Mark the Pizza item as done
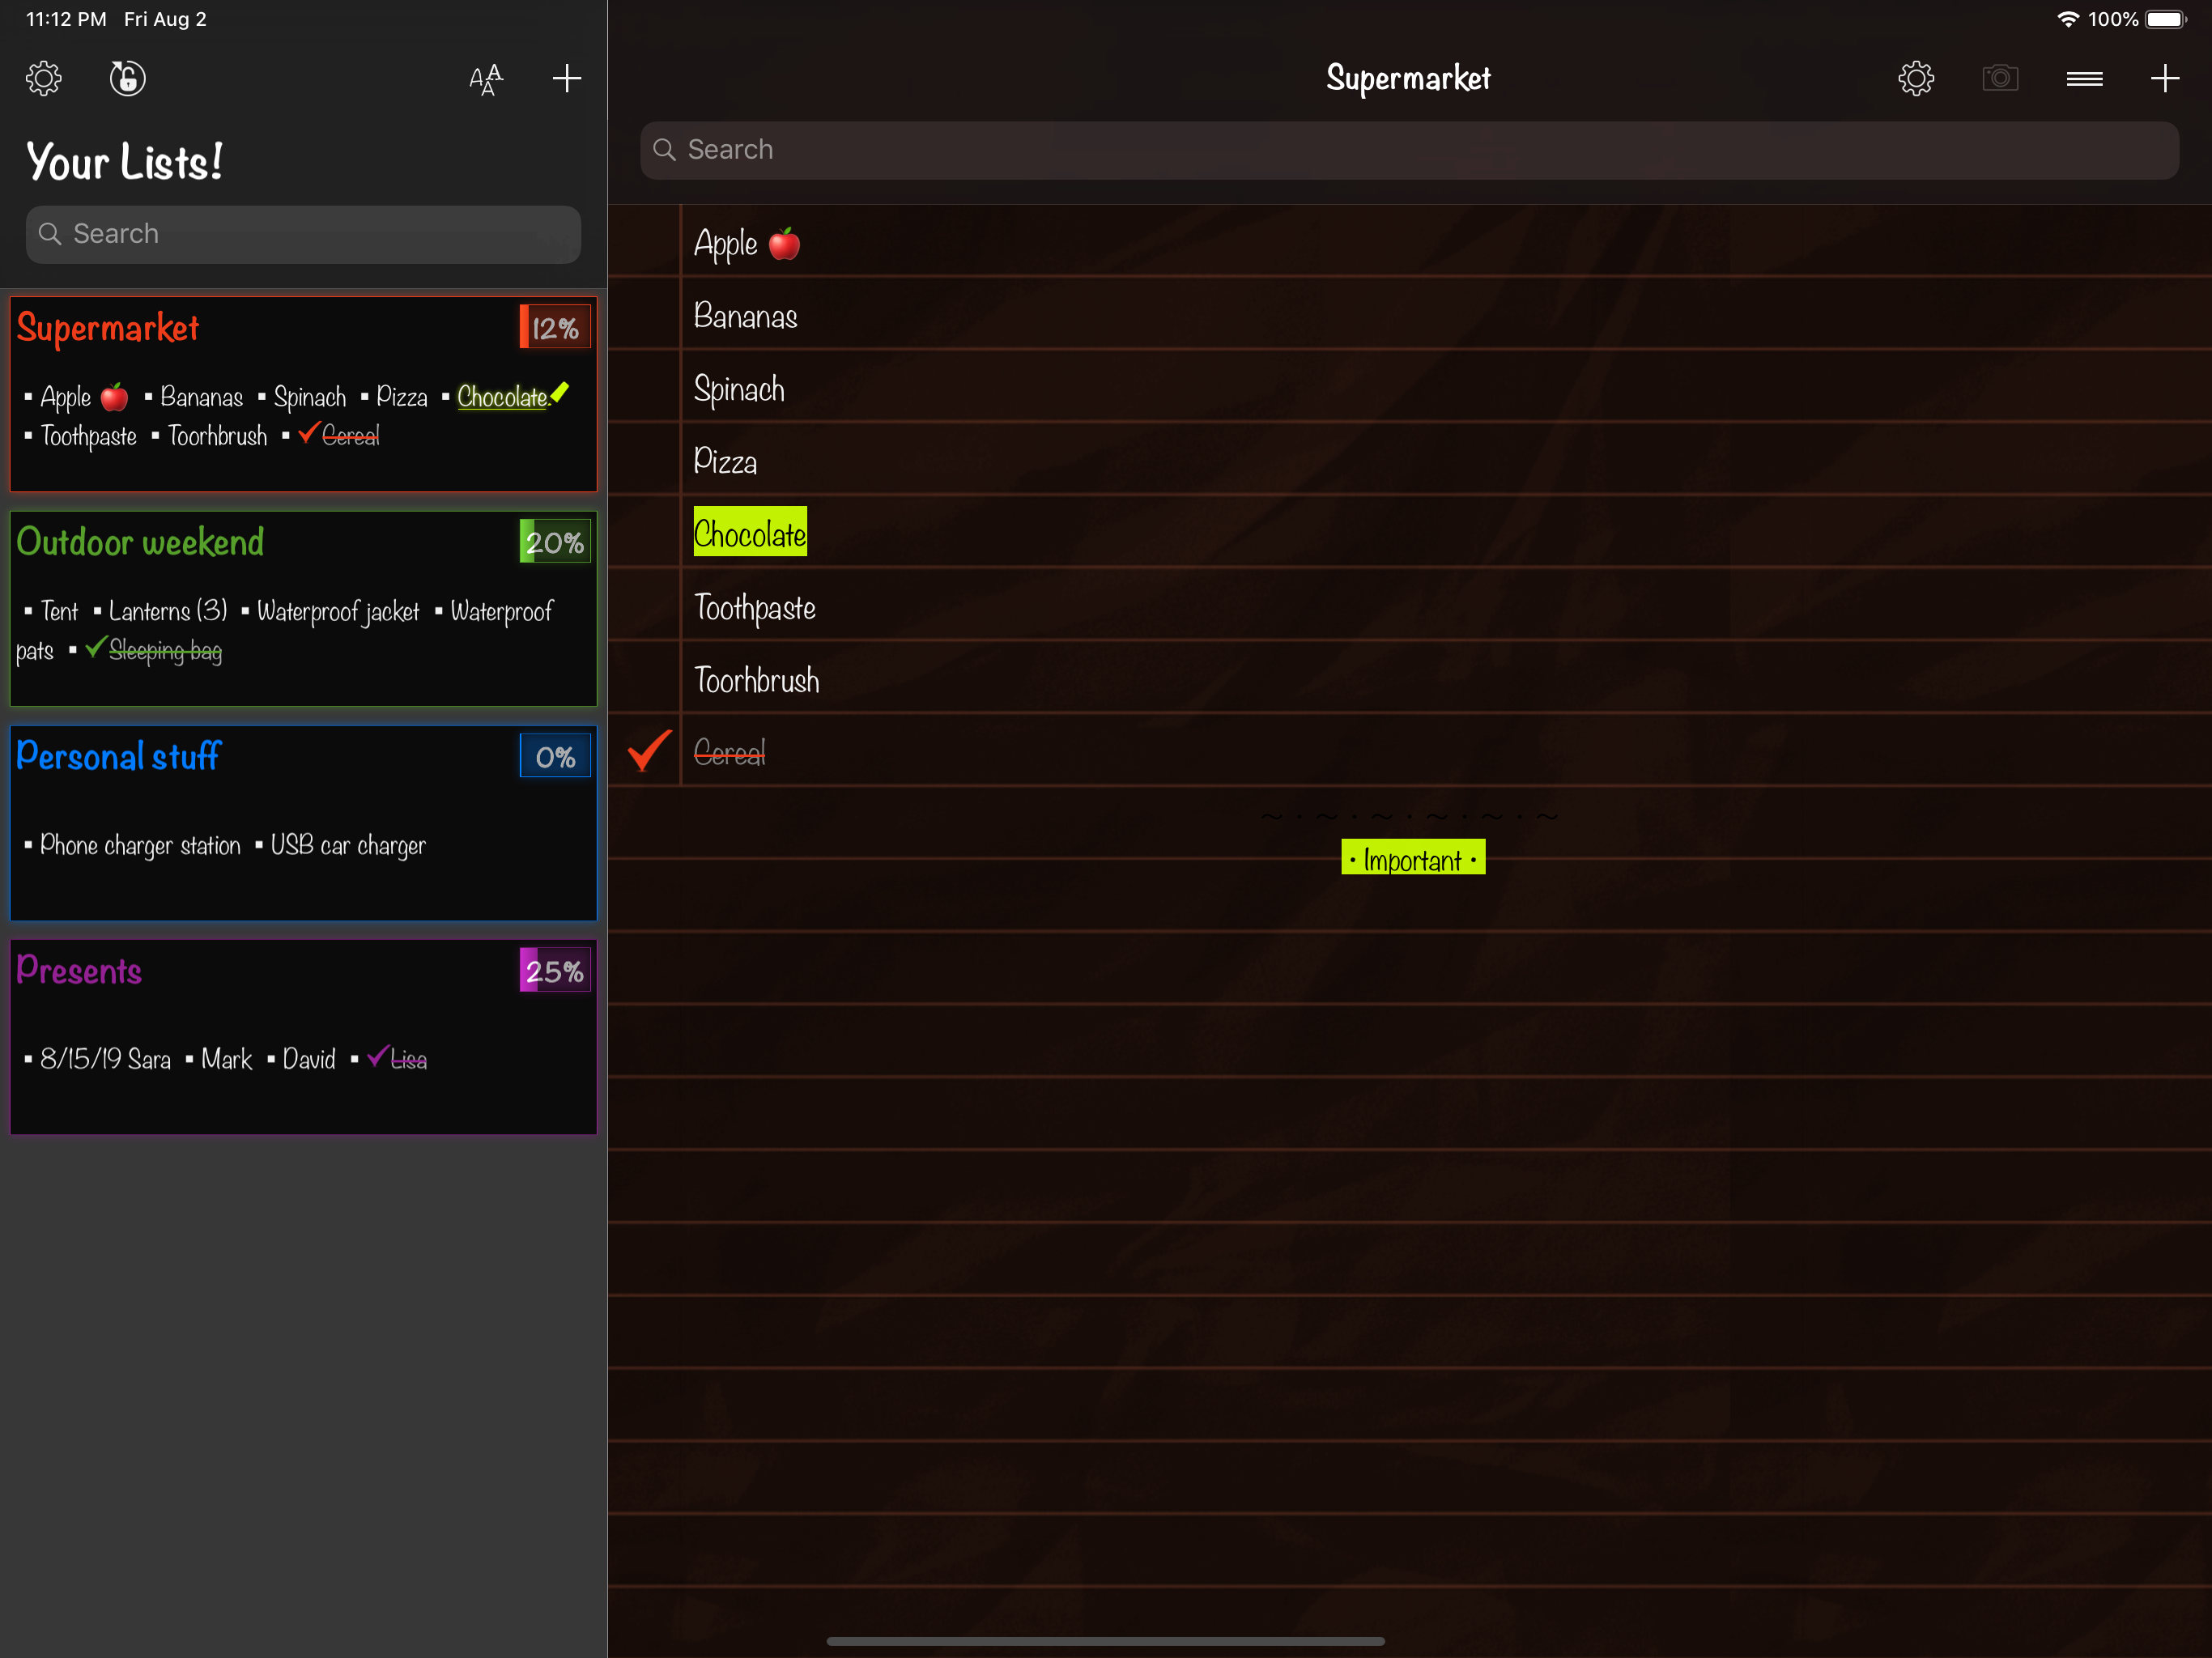 point(645,461)
